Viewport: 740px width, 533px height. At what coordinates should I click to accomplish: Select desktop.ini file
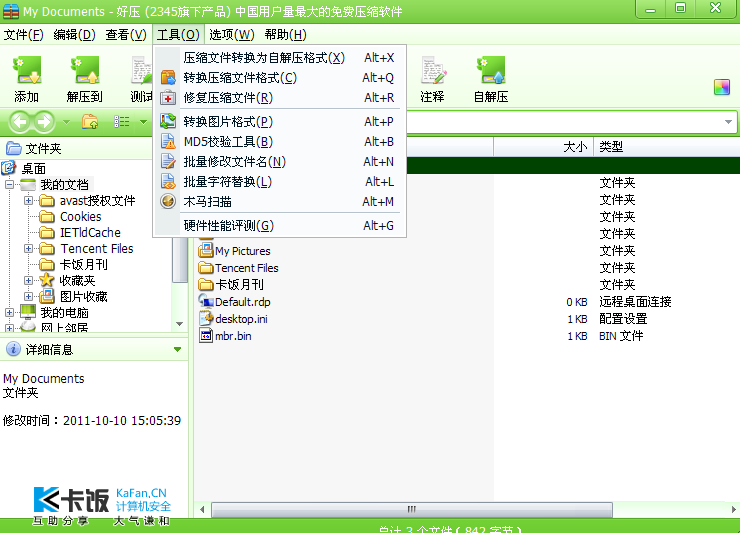pos(241,319)
